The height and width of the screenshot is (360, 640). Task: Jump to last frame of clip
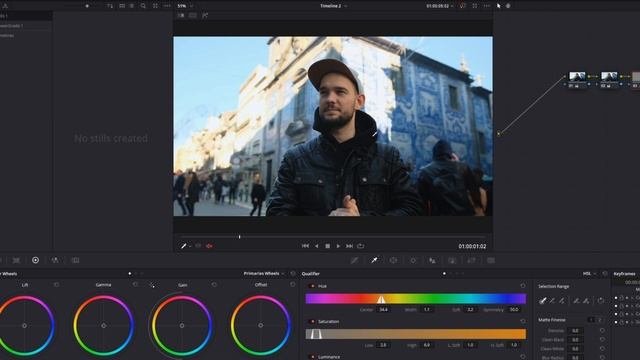[x=349, y=246]
